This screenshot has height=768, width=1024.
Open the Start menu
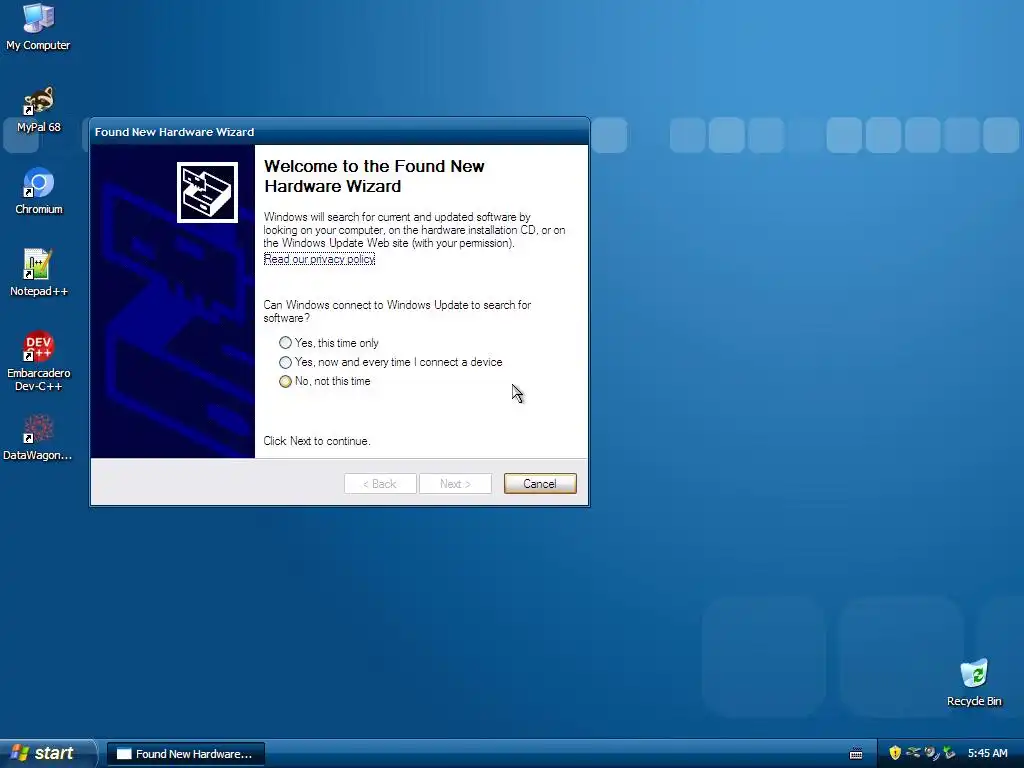47,753
